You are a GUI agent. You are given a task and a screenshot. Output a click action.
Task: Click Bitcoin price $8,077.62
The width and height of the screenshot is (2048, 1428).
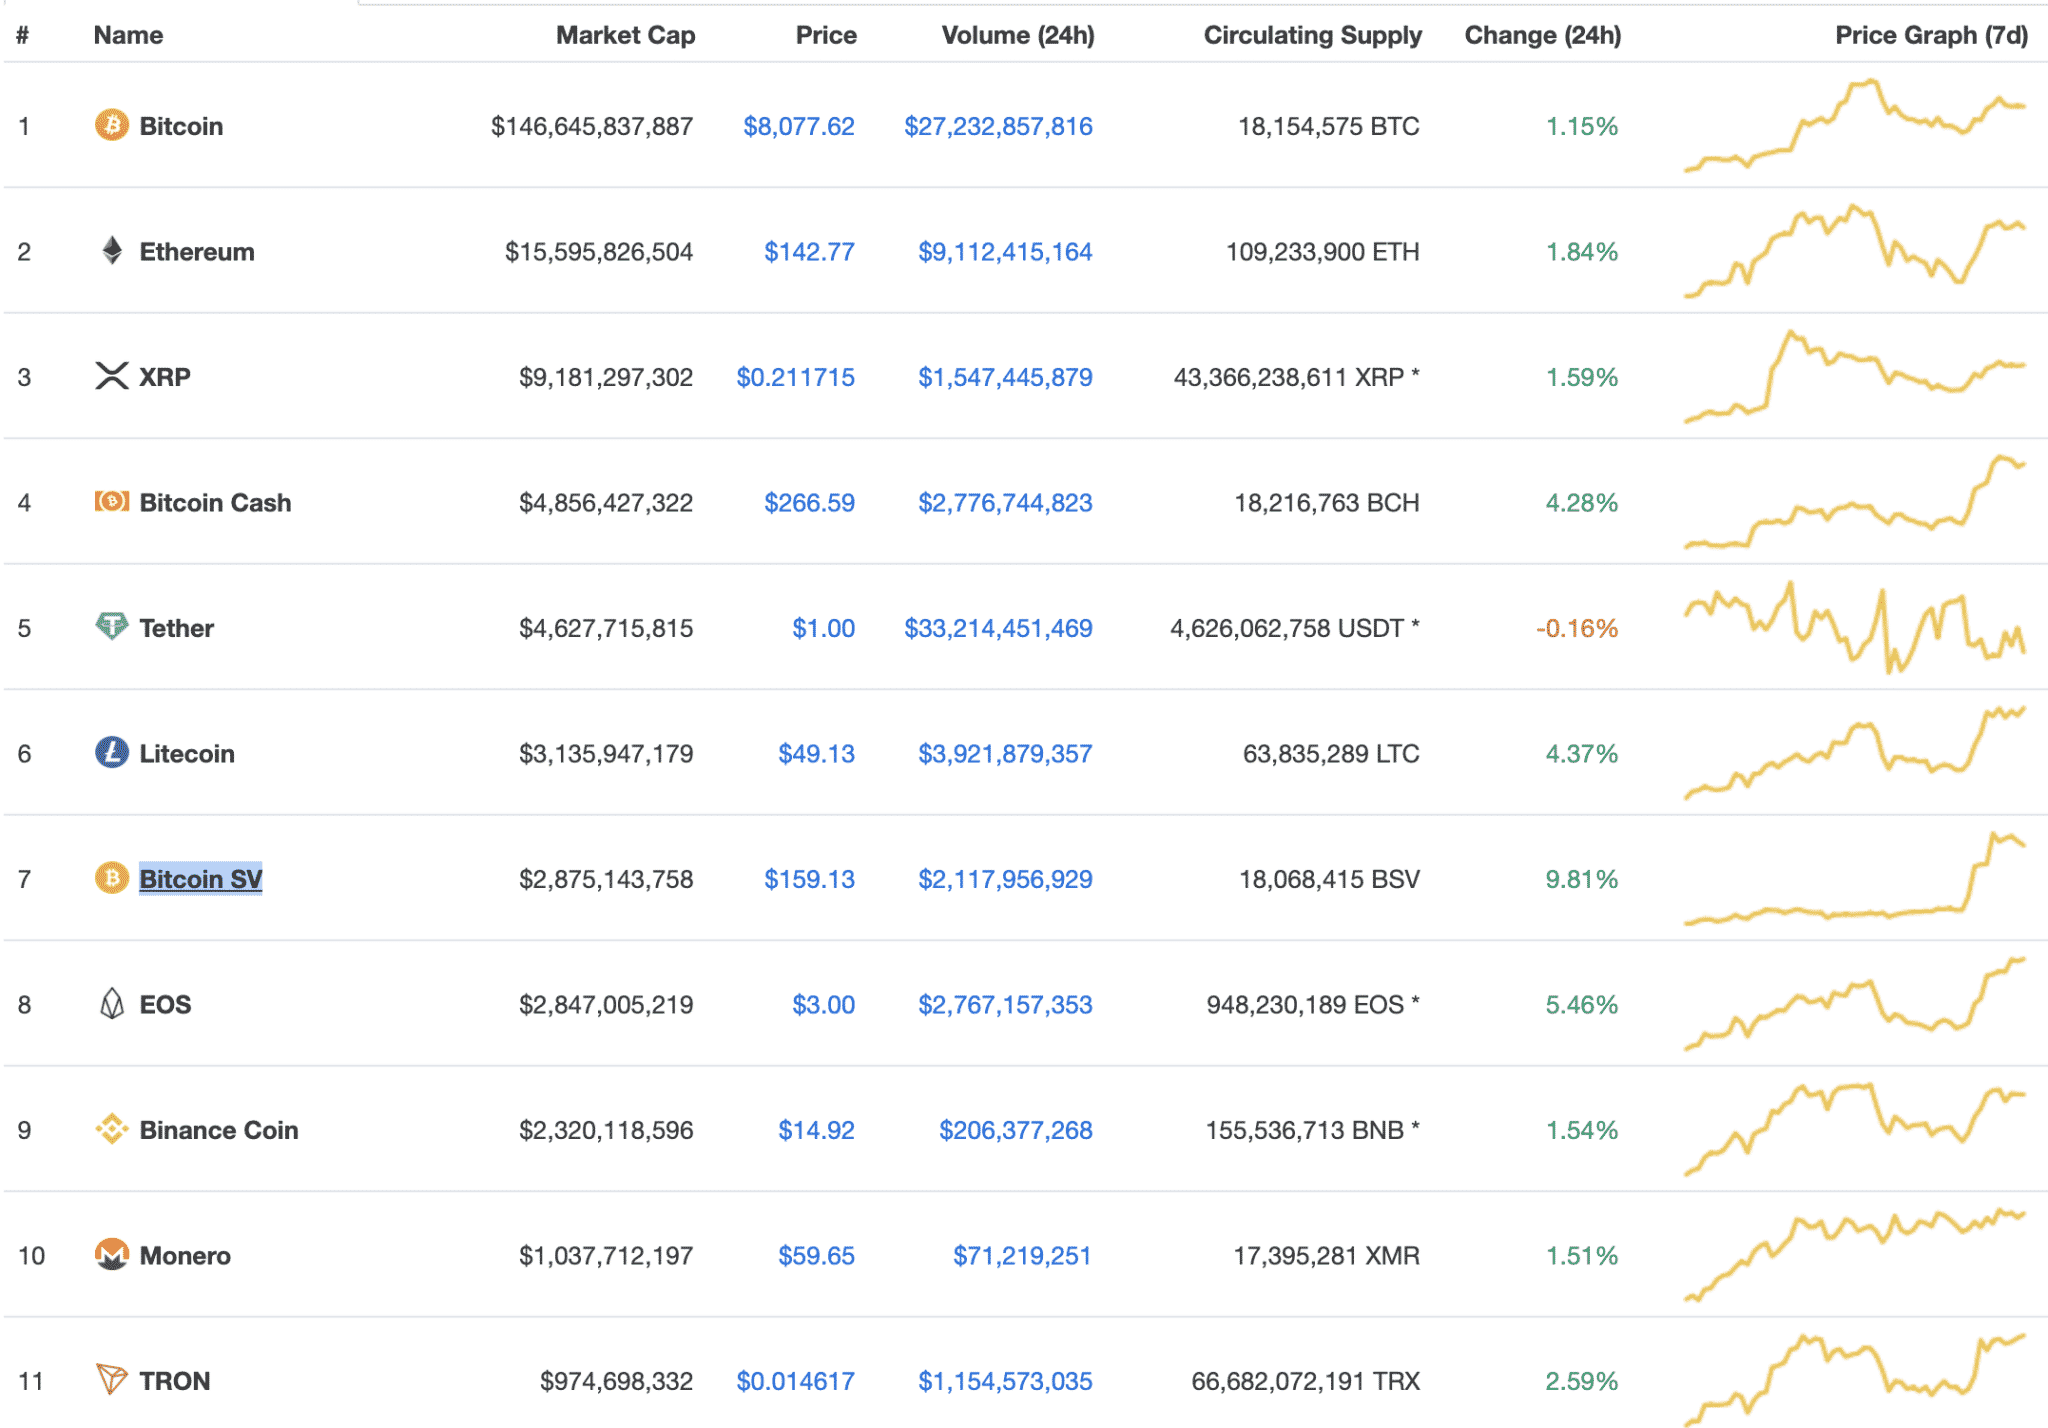point(799,126)
